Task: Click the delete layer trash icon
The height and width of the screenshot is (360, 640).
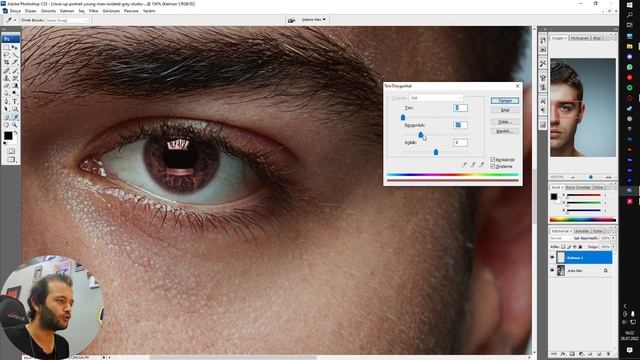Action: (x=609, y=354)
